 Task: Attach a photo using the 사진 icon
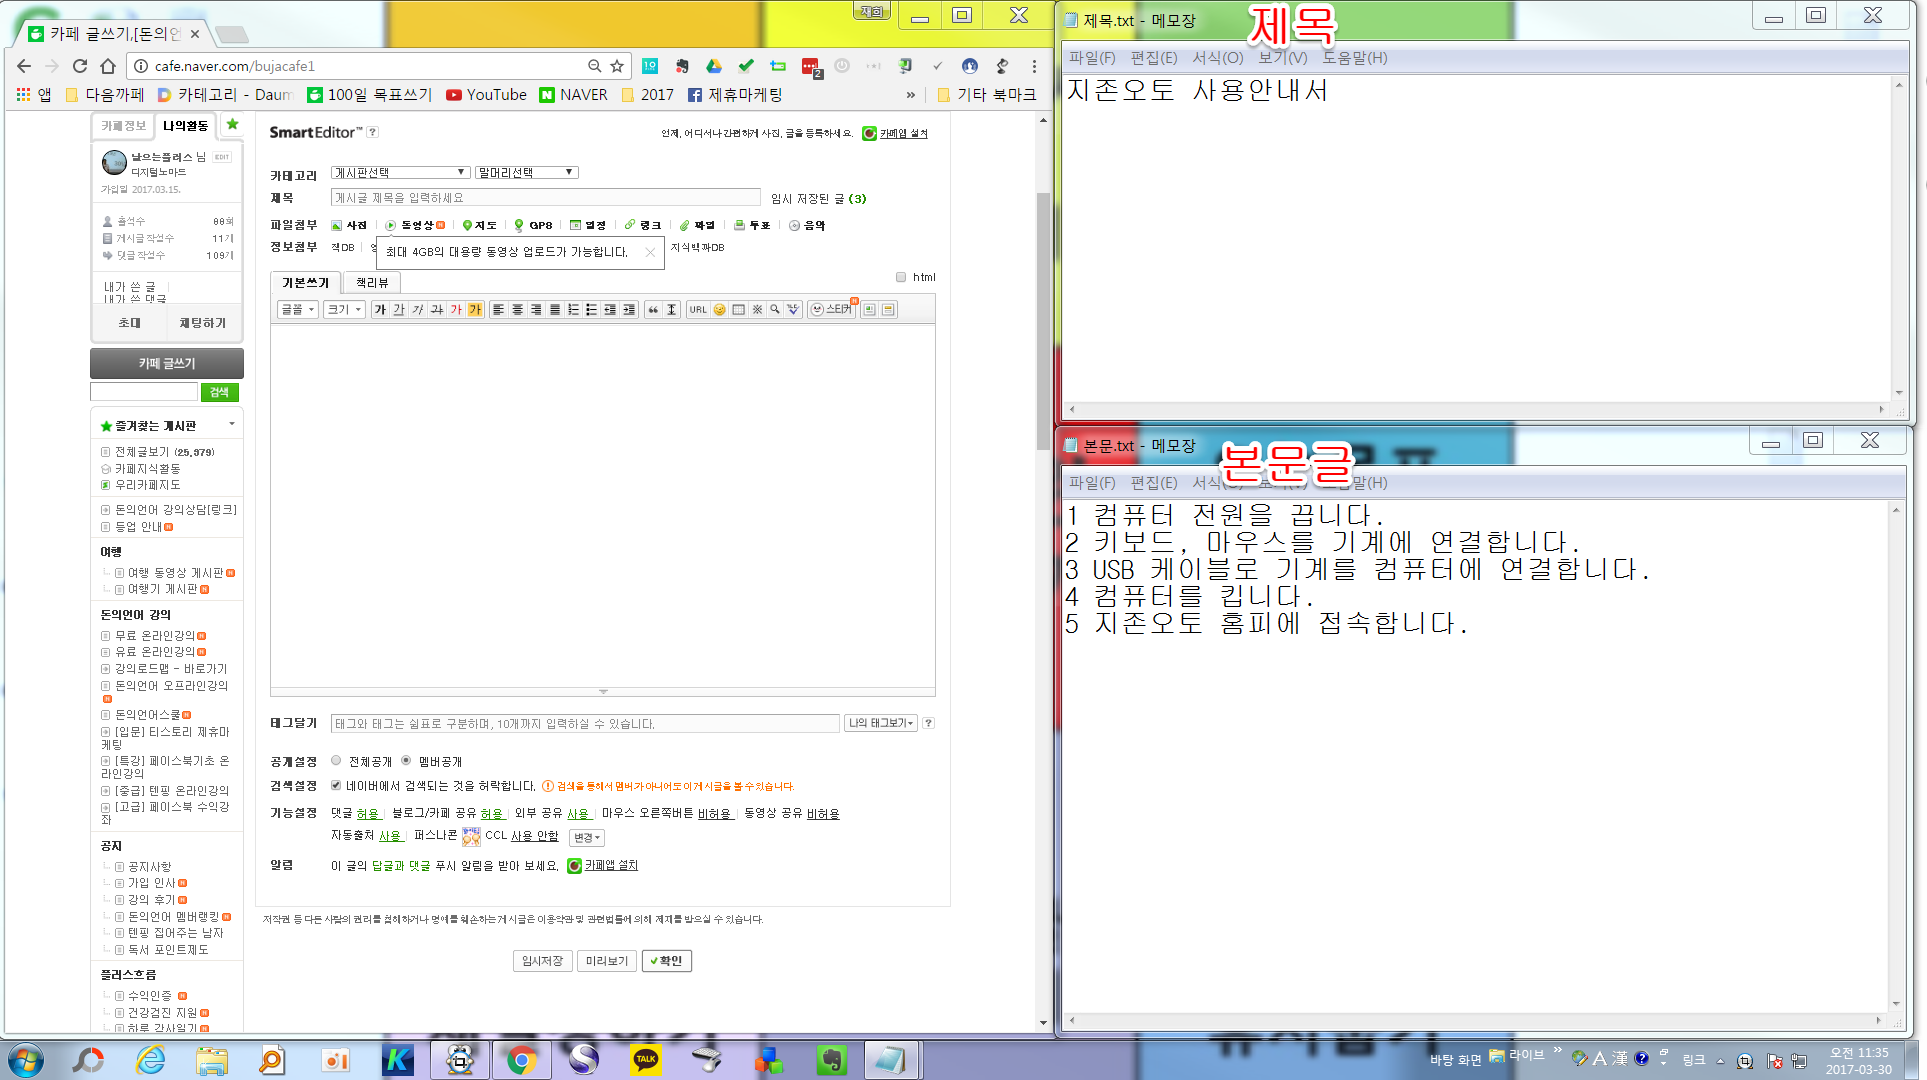click(349, 225)
